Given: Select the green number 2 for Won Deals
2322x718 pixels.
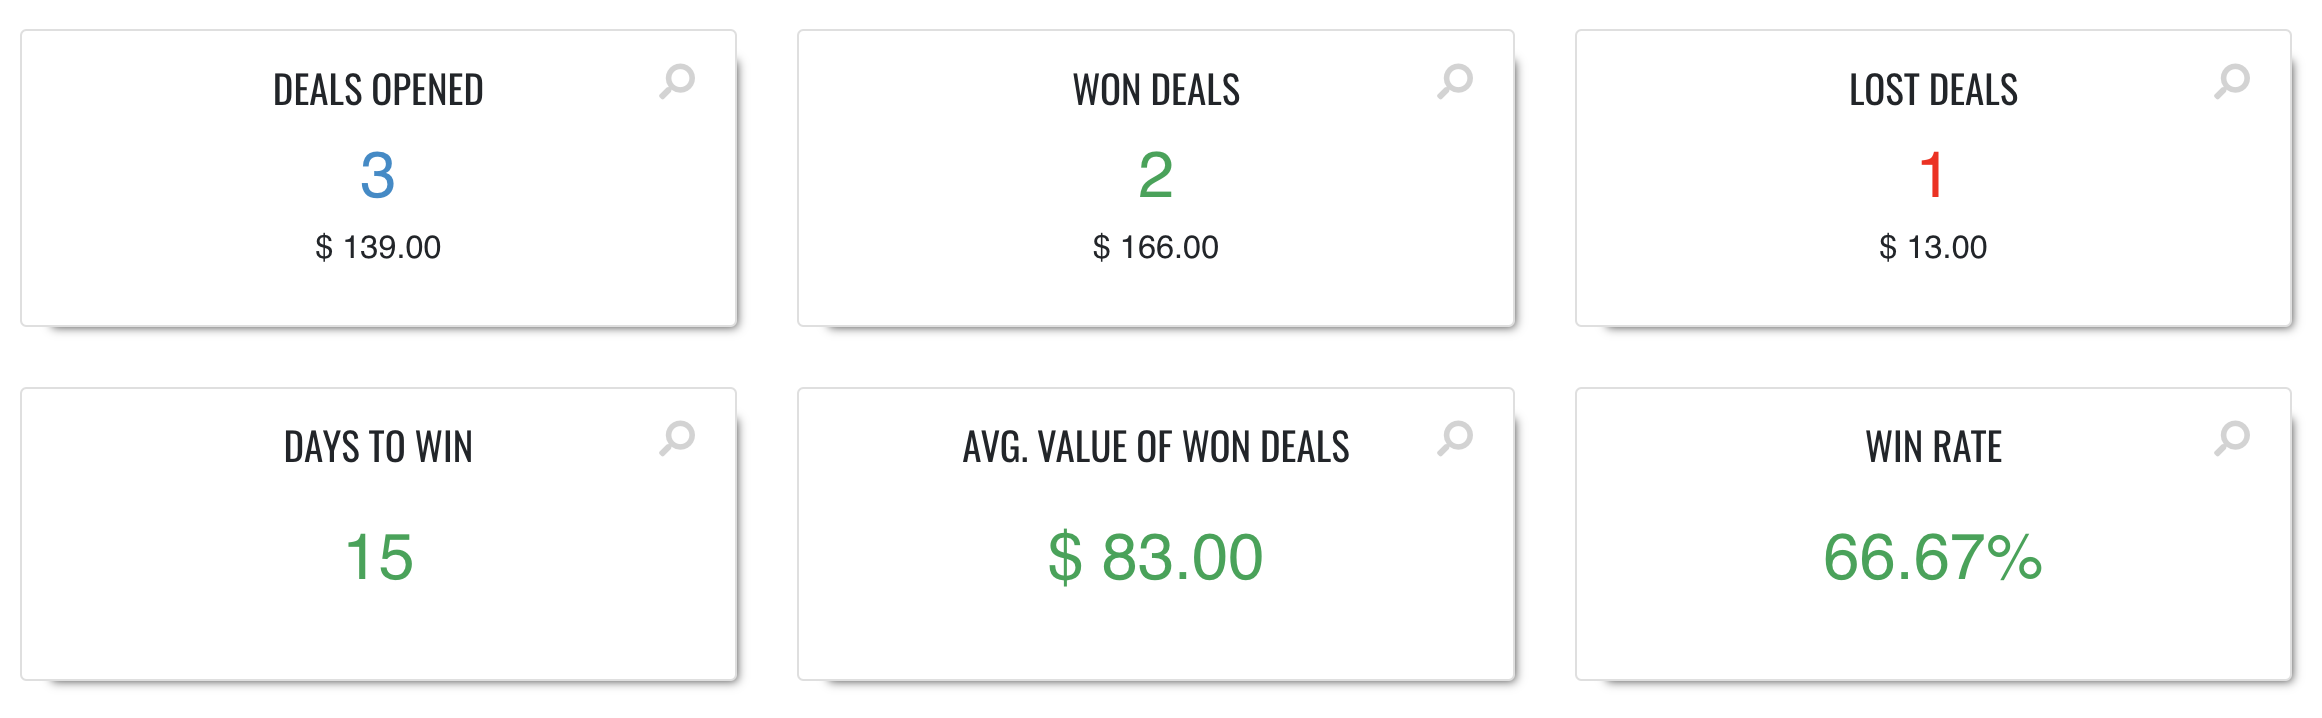Looking at the screenshot, I should pos(1155,175).
